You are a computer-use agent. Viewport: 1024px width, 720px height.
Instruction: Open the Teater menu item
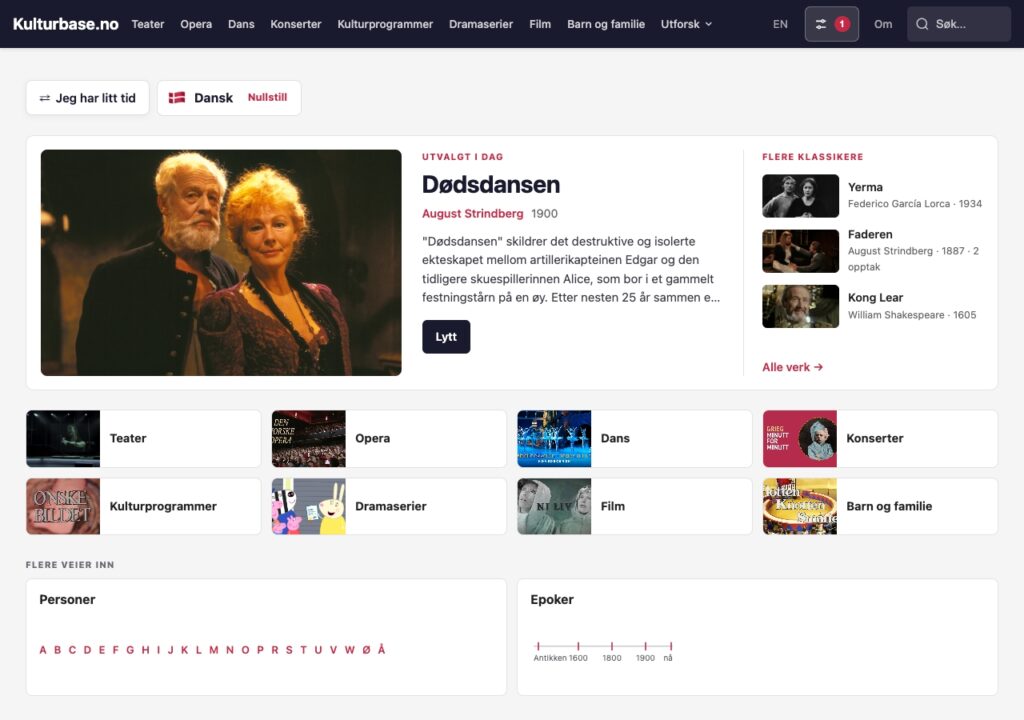click(x=148, y=24)
